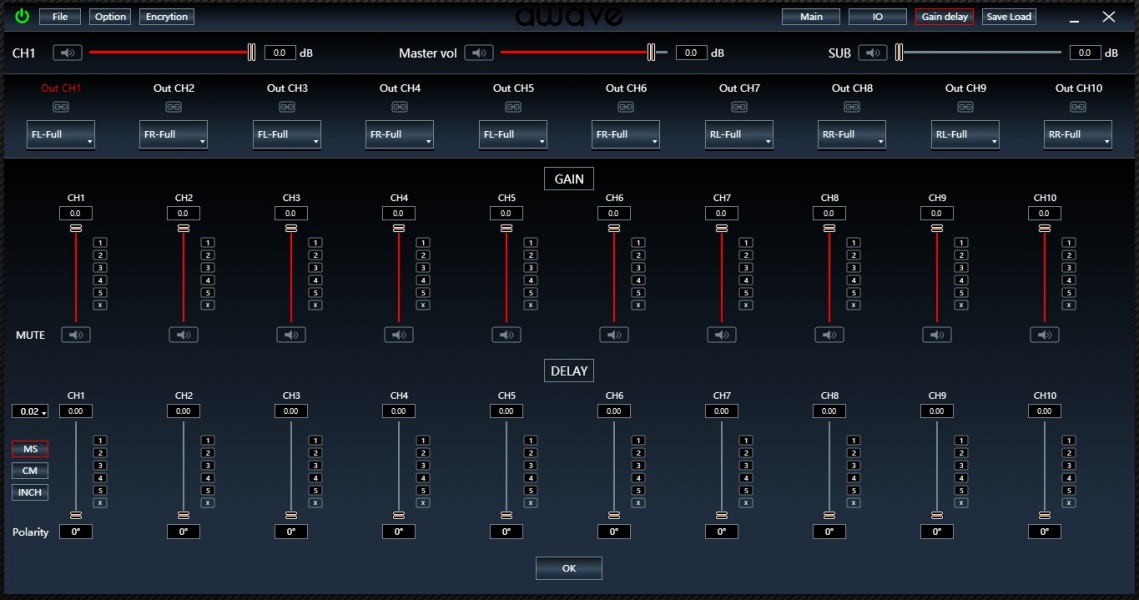Screen dimensions: 1139x600
Task: Open the File menu
Action: click(x=60, y=17)
